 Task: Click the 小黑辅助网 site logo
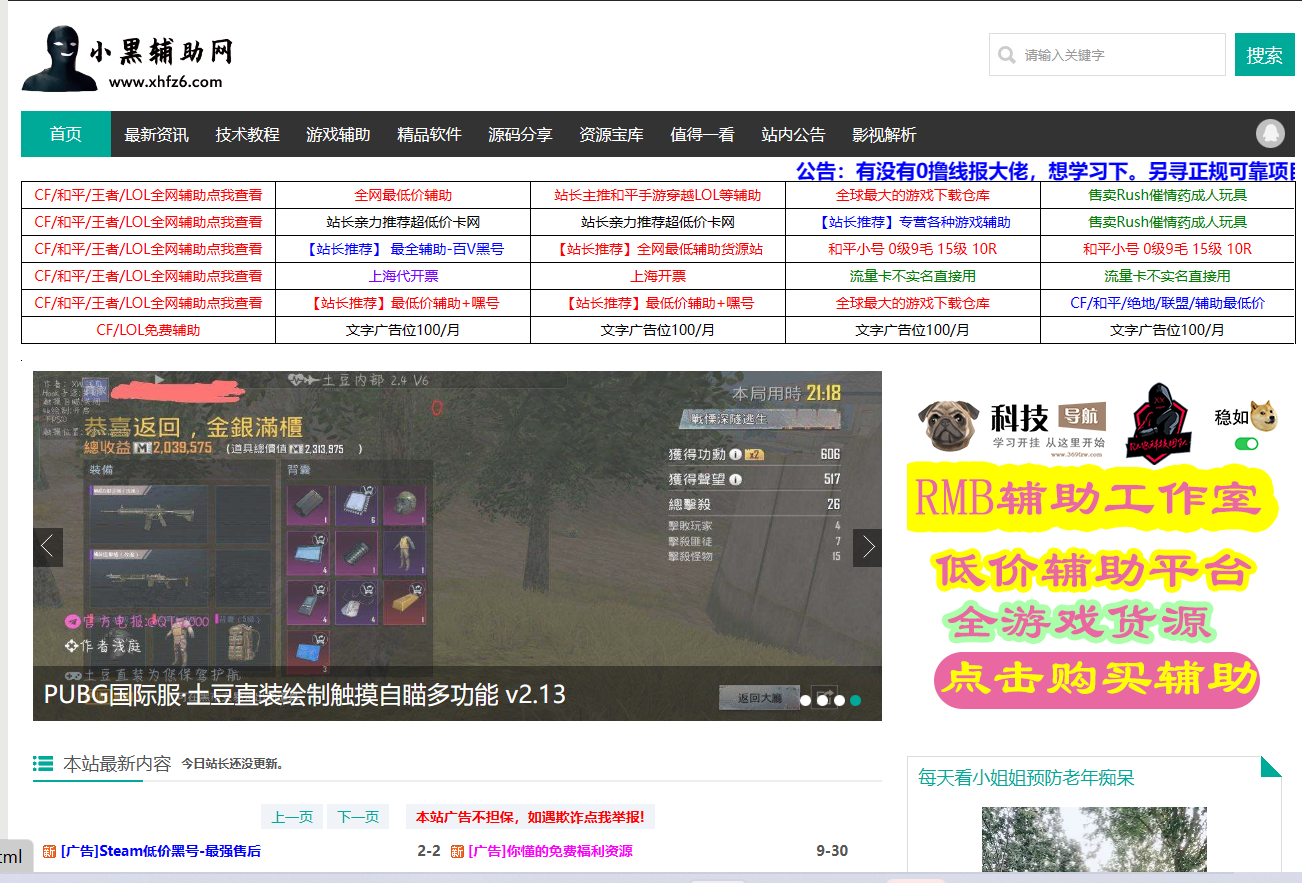(127, 58)
